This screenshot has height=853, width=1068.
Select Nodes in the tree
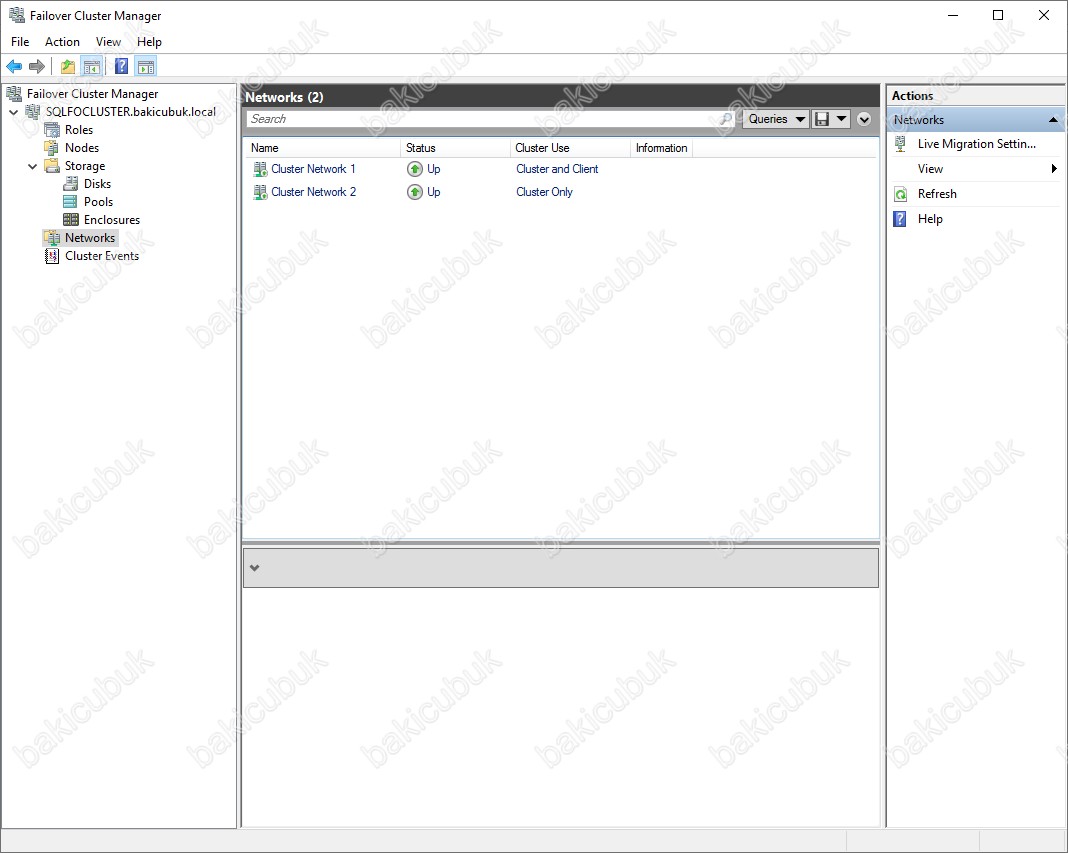[x=82, y=148]
